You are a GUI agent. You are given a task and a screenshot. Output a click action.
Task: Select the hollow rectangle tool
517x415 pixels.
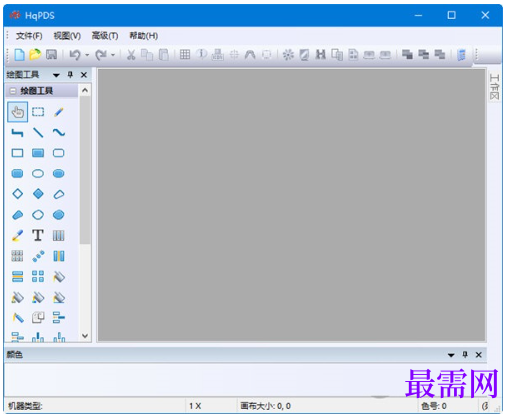[x=17, y=153]
